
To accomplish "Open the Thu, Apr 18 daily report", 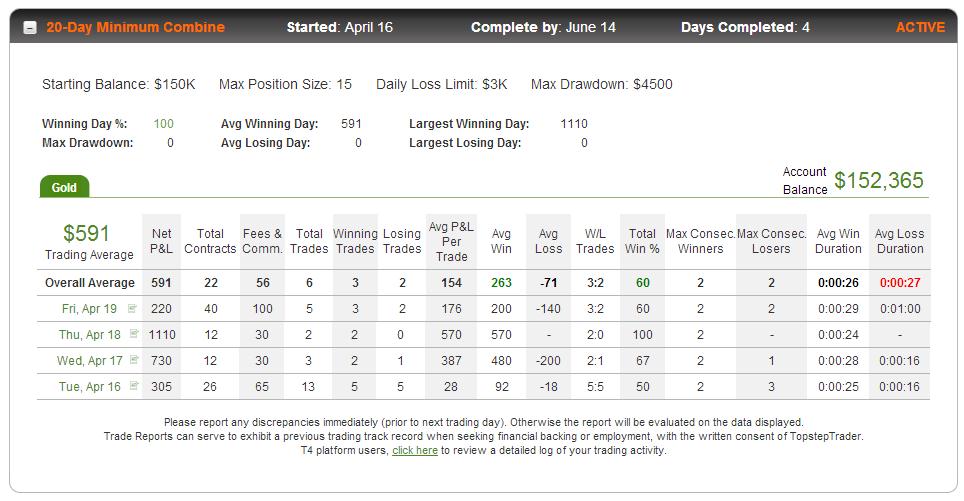I will [90, 334].
